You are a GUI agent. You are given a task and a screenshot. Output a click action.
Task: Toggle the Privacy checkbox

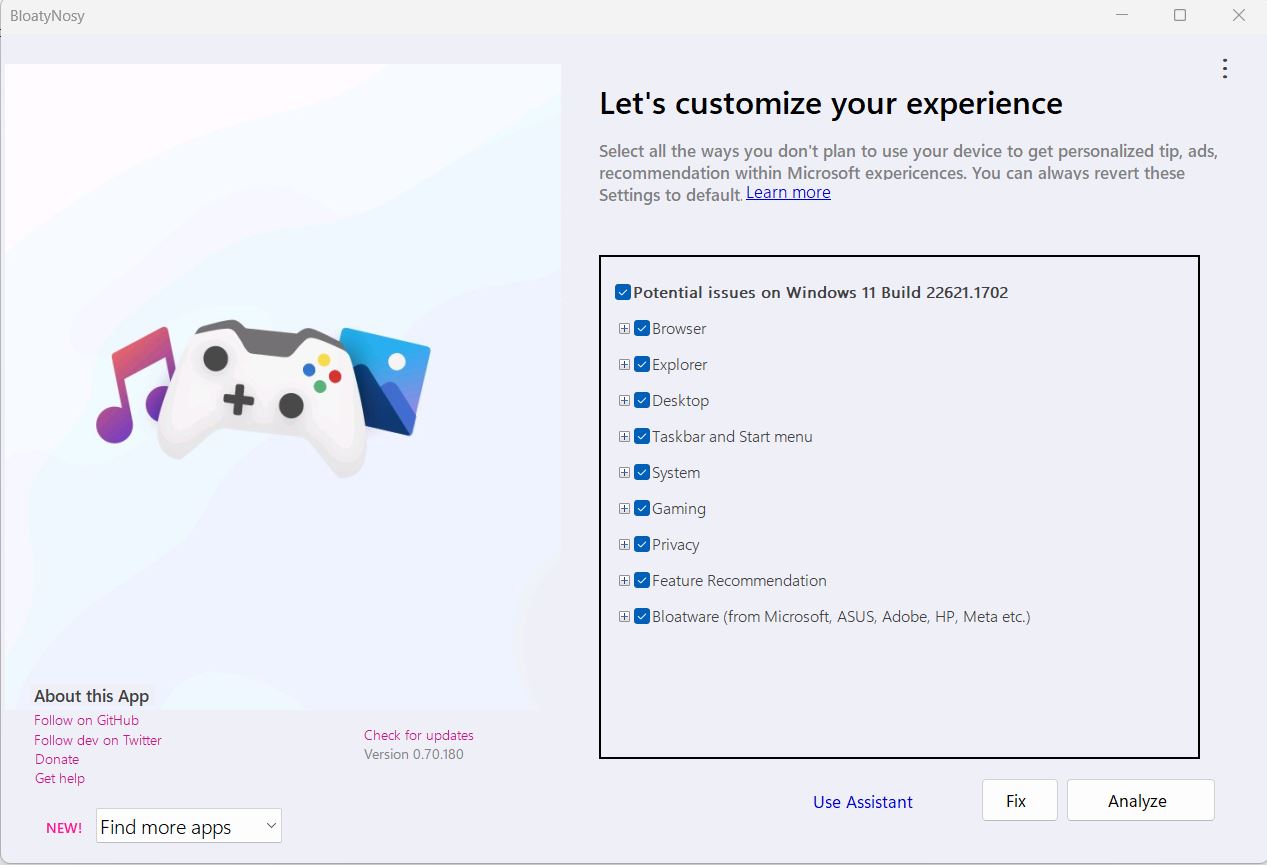click(x=642, y=544)
